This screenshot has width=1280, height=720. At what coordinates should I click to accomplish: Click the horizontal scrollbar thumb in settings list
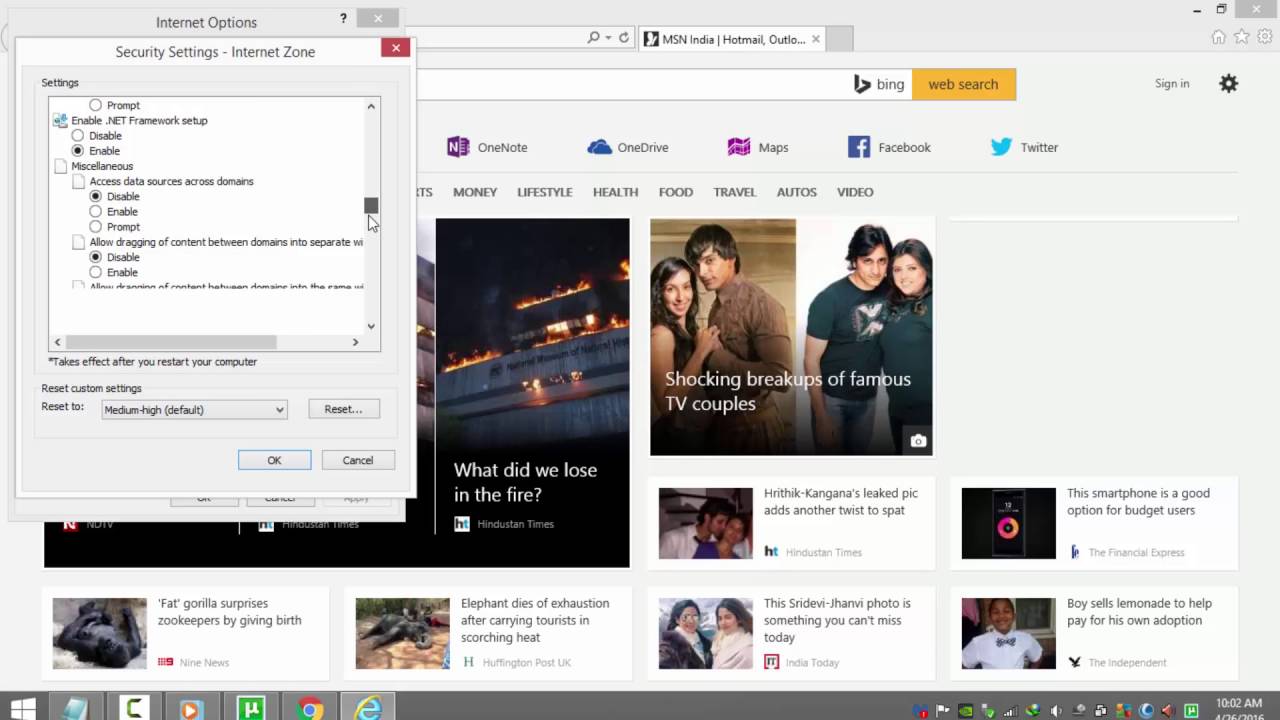coord(171,342)
